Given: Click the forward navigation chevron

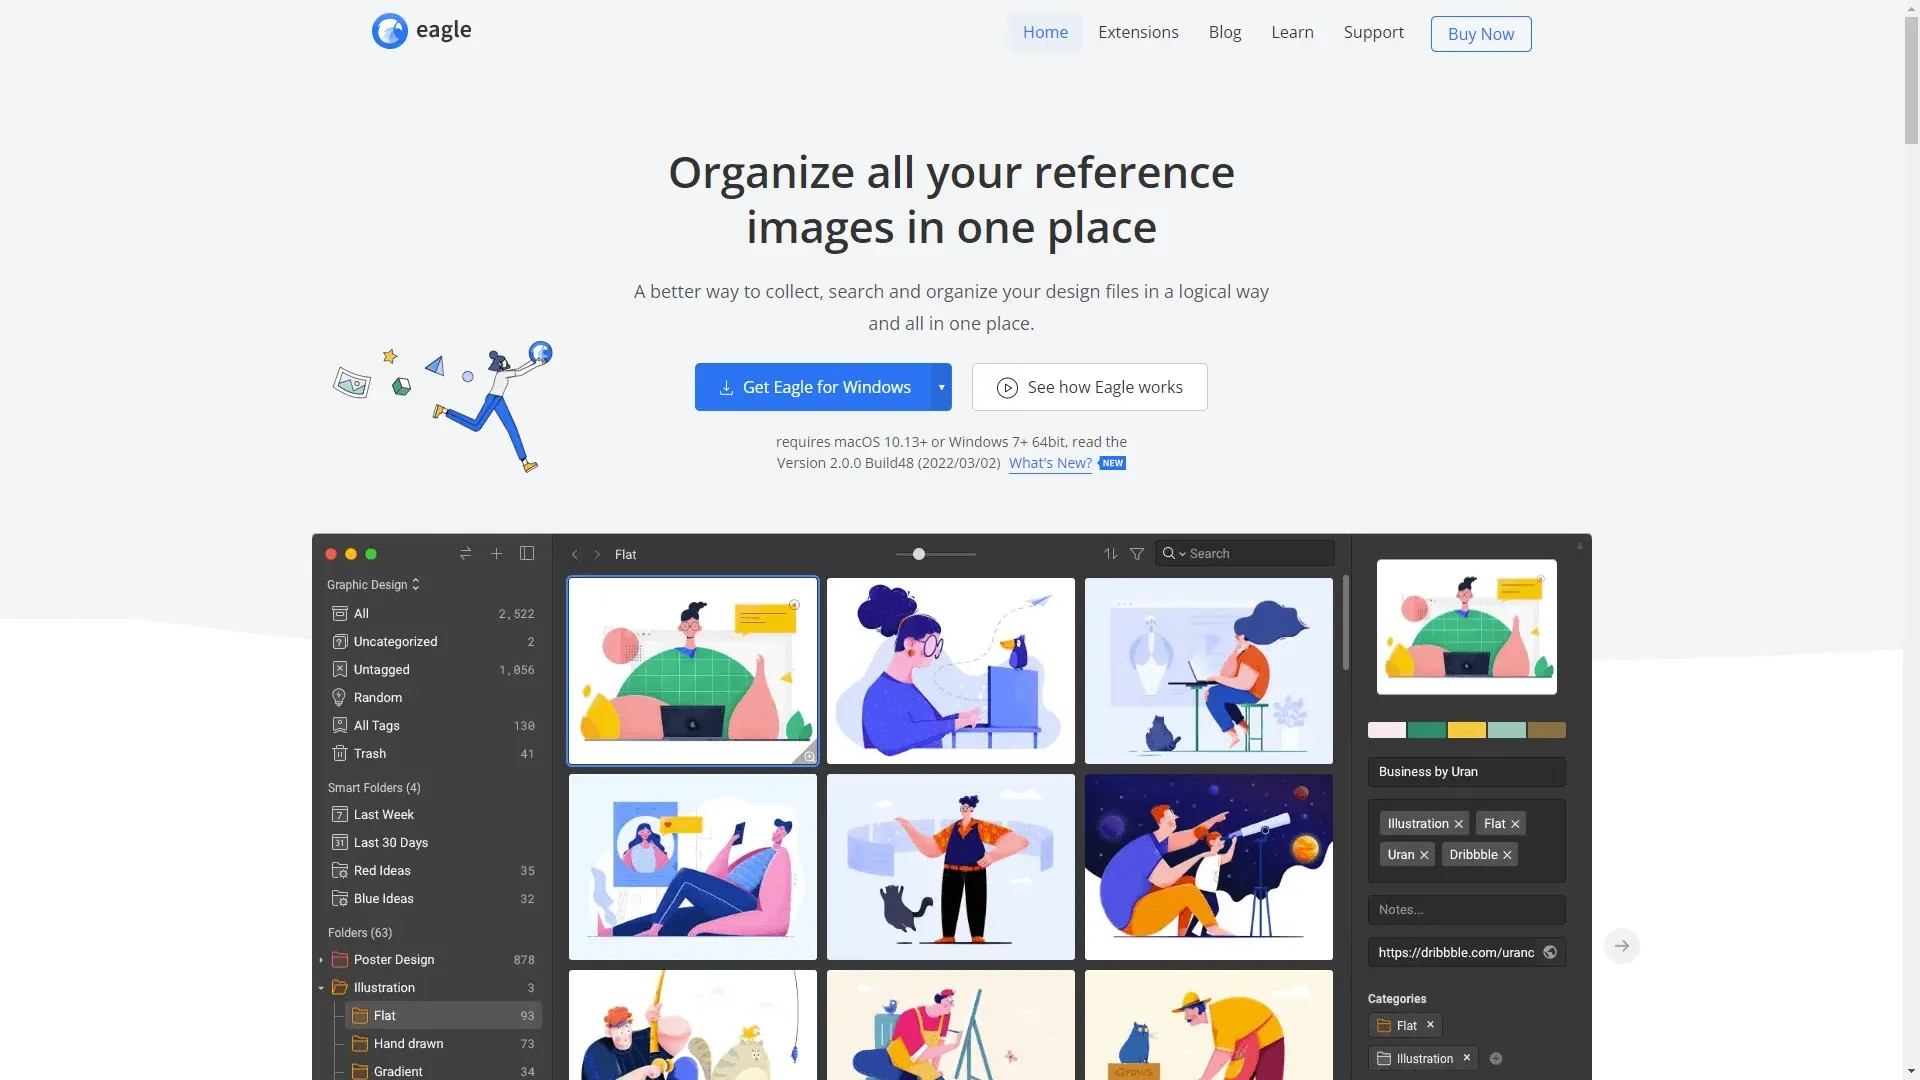Looking at the screenshot, I should (597, 554).
